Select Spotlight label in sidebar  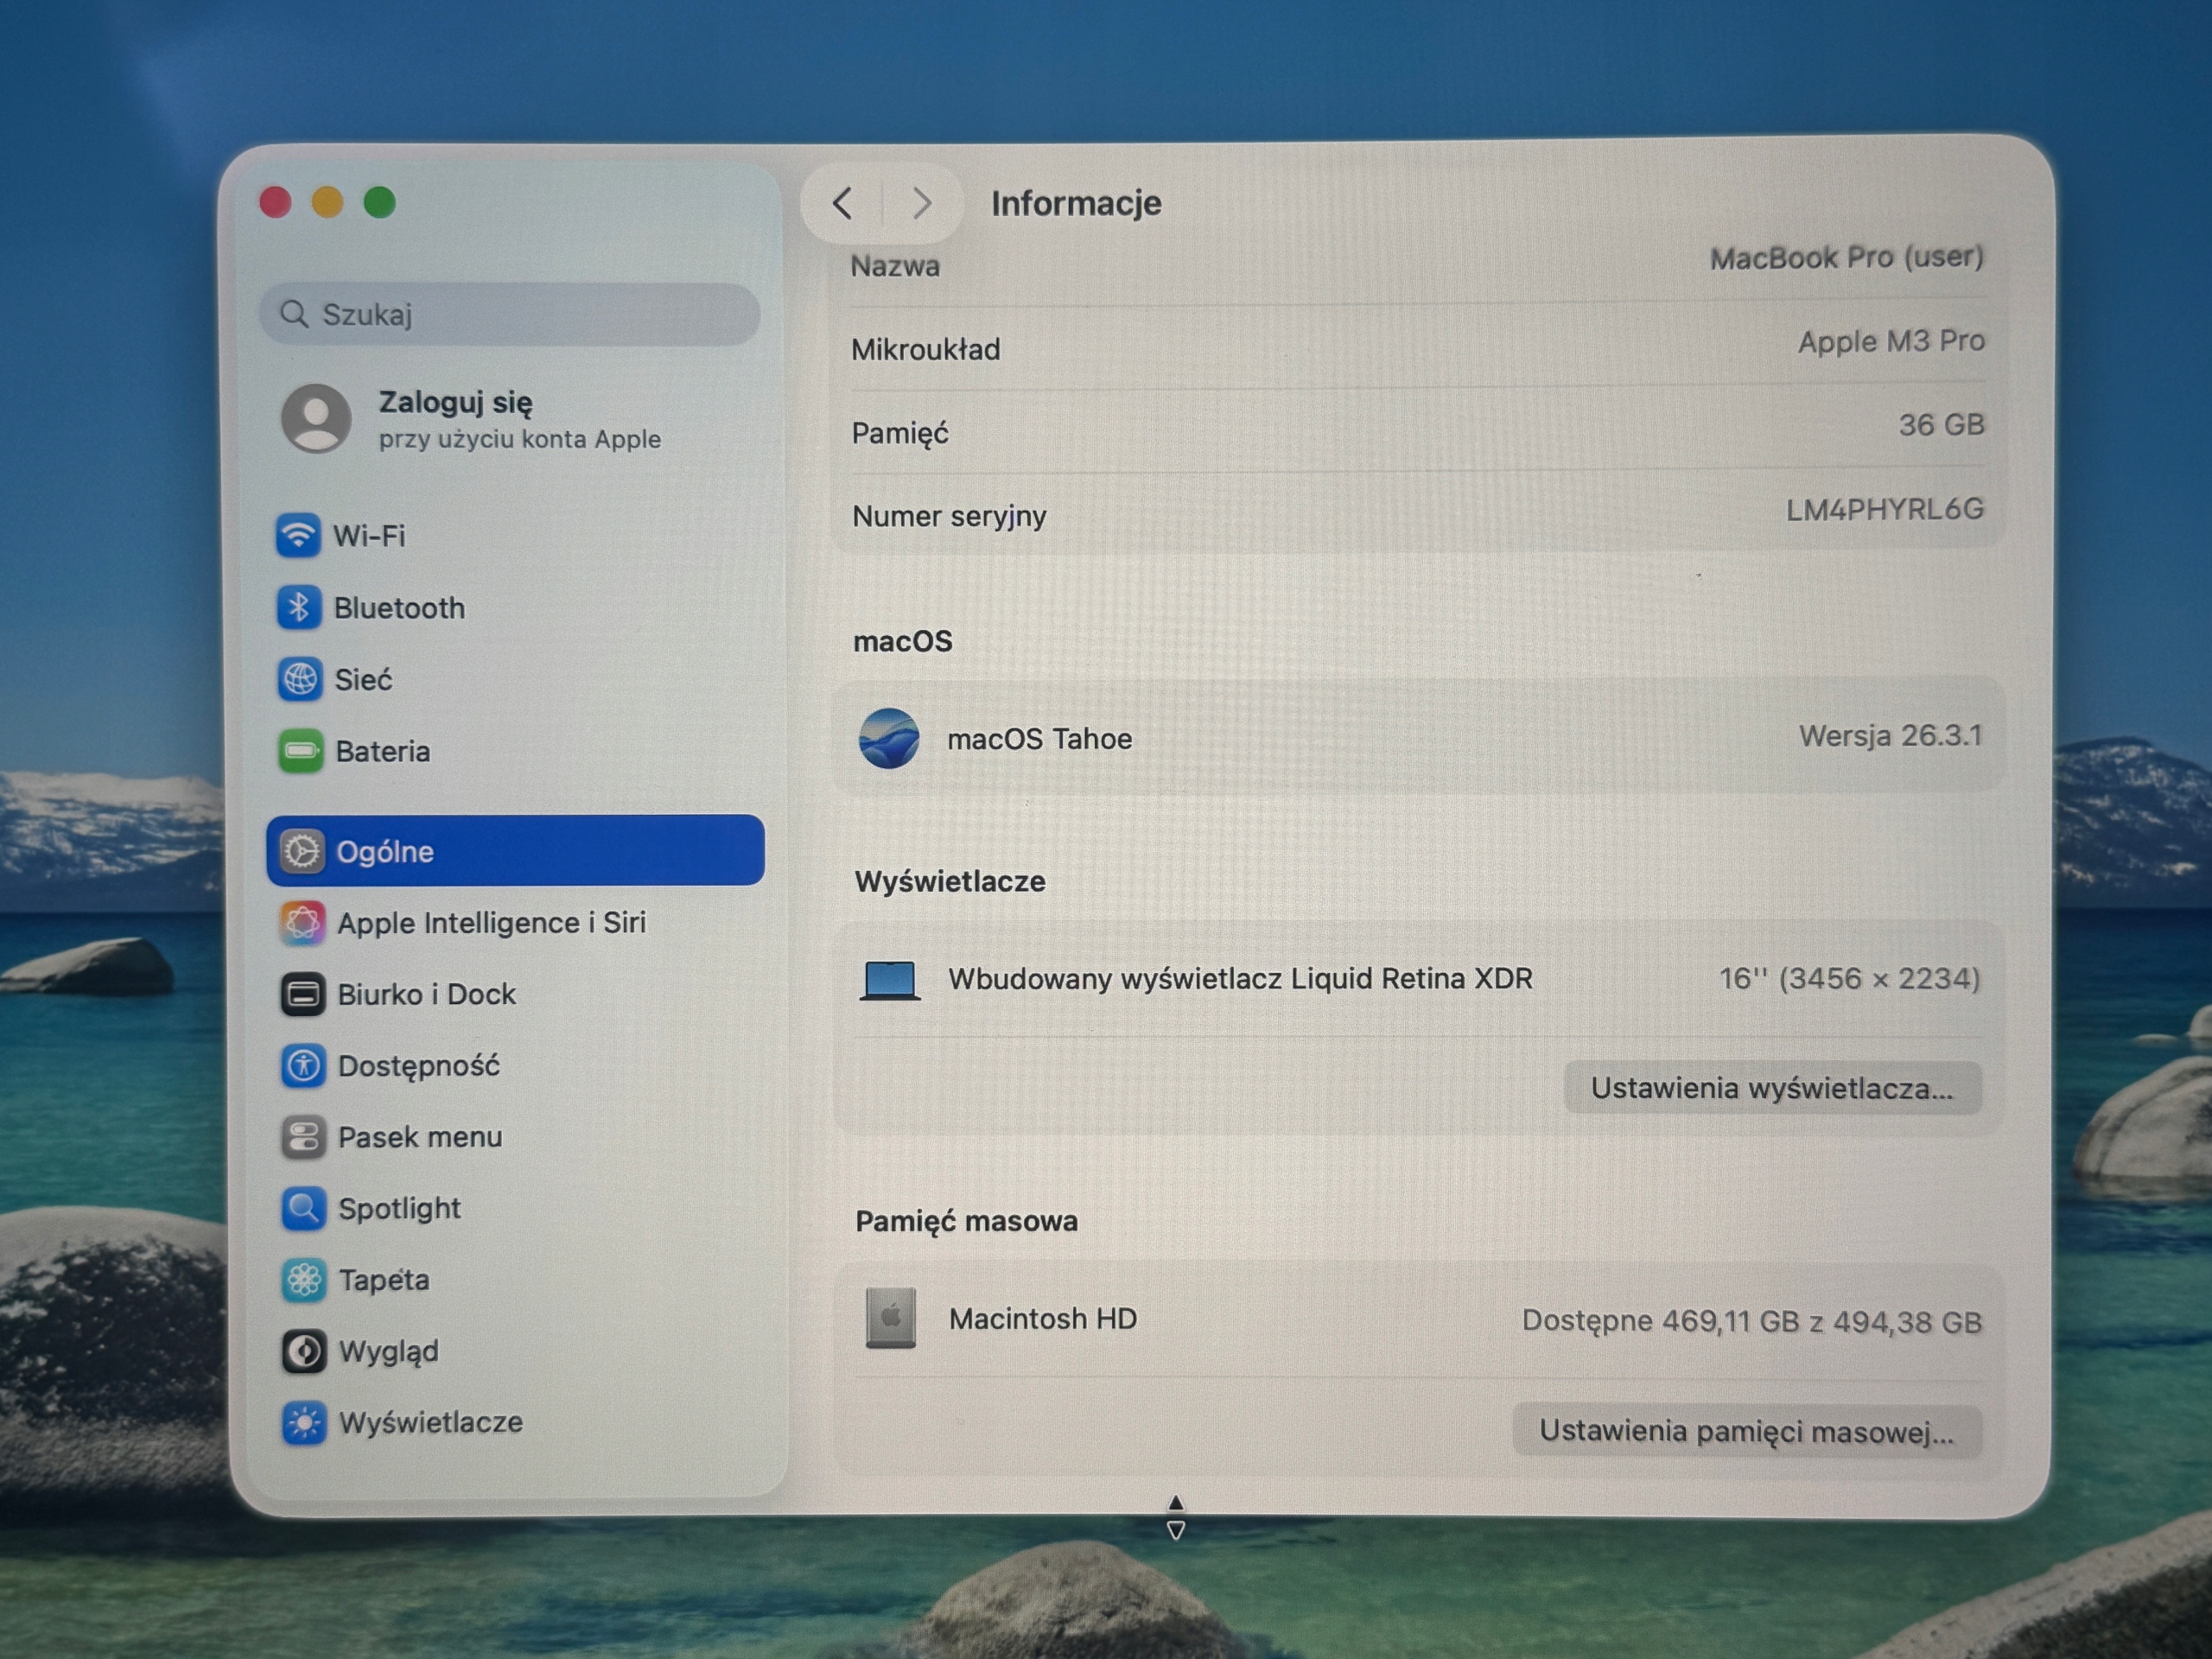(x=399, y=1209)
